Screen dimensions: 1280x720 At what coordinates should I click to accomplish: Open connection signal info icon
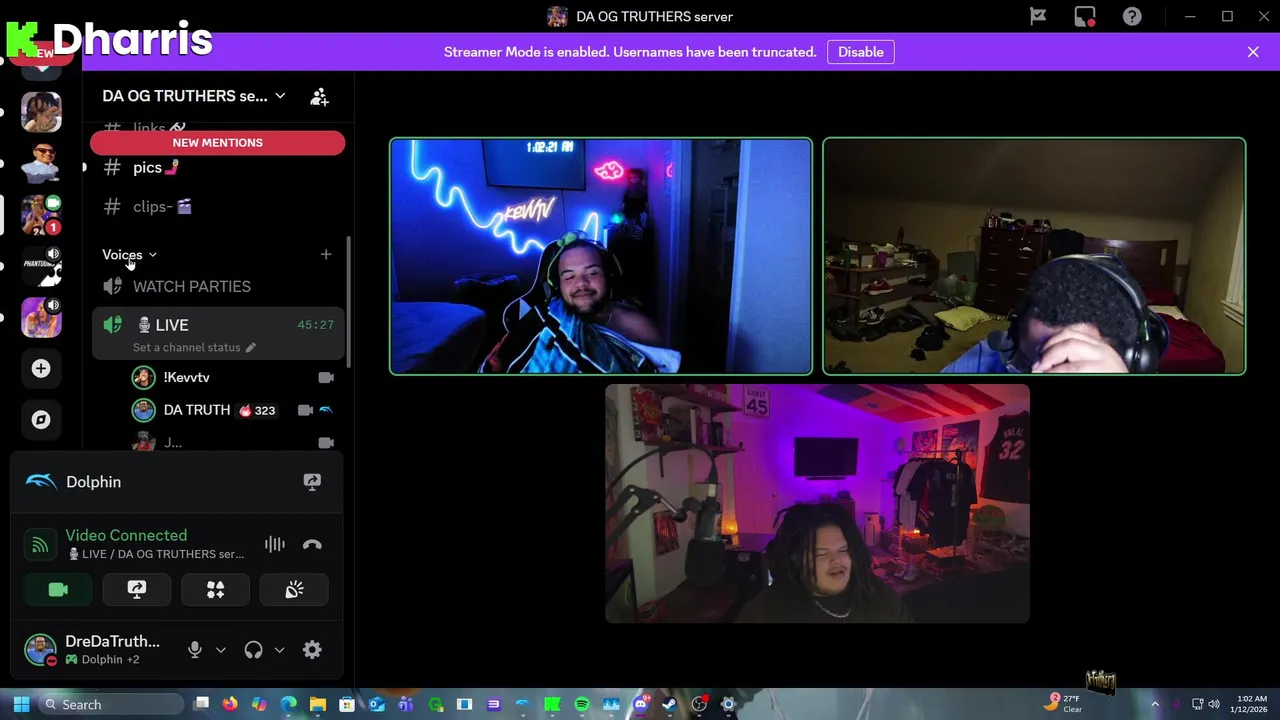[x=40, y=544]
